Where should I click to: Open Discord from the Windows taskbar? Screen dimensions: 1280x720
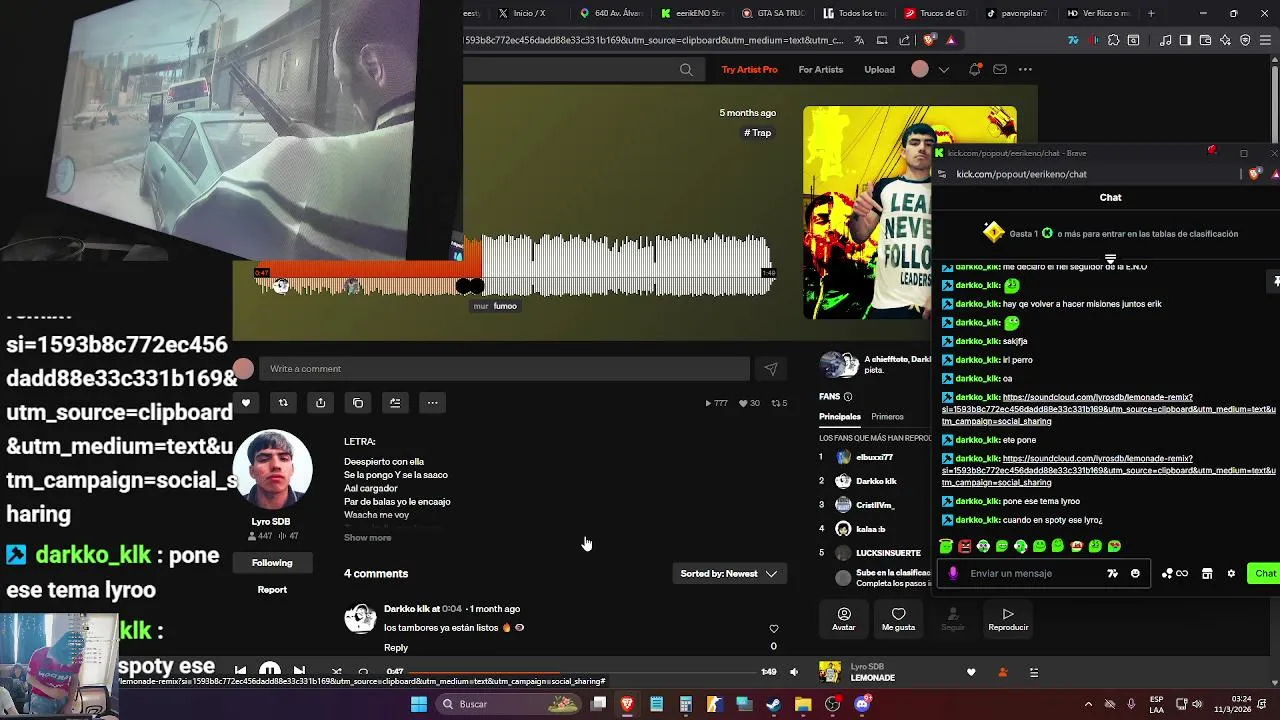point(862,704)
